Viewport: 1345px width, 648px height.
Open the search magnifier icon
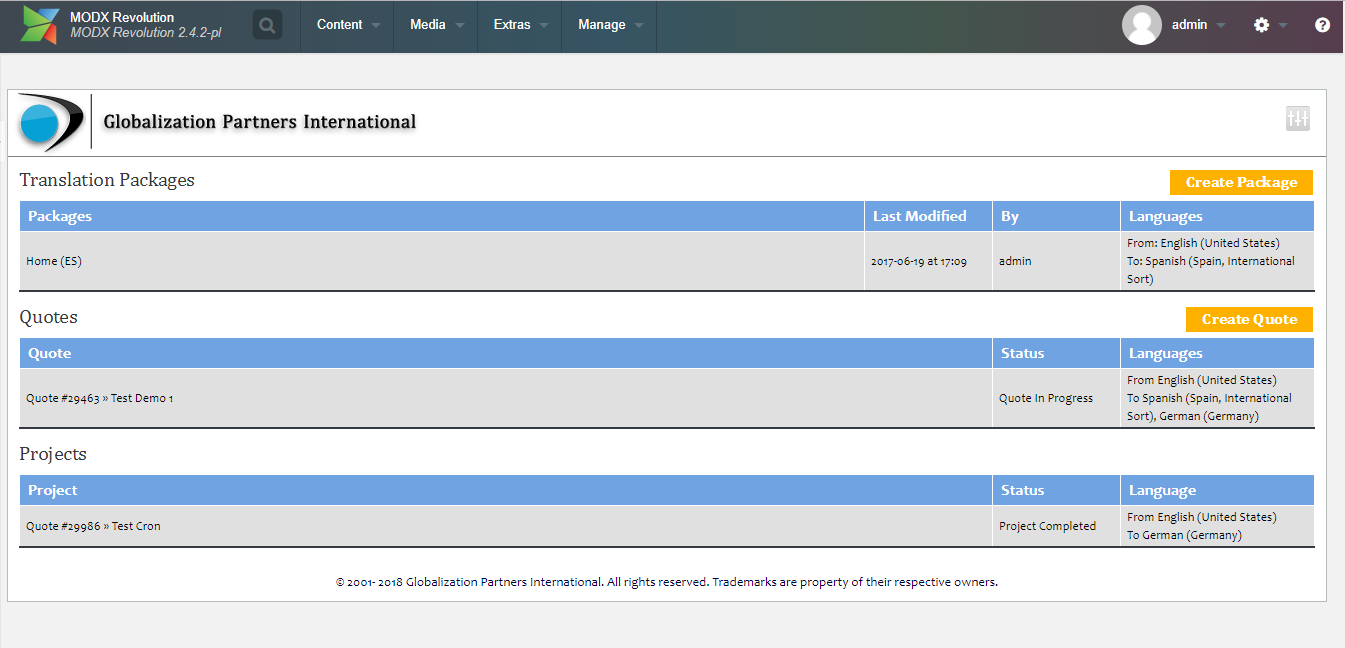click(267, 25)
